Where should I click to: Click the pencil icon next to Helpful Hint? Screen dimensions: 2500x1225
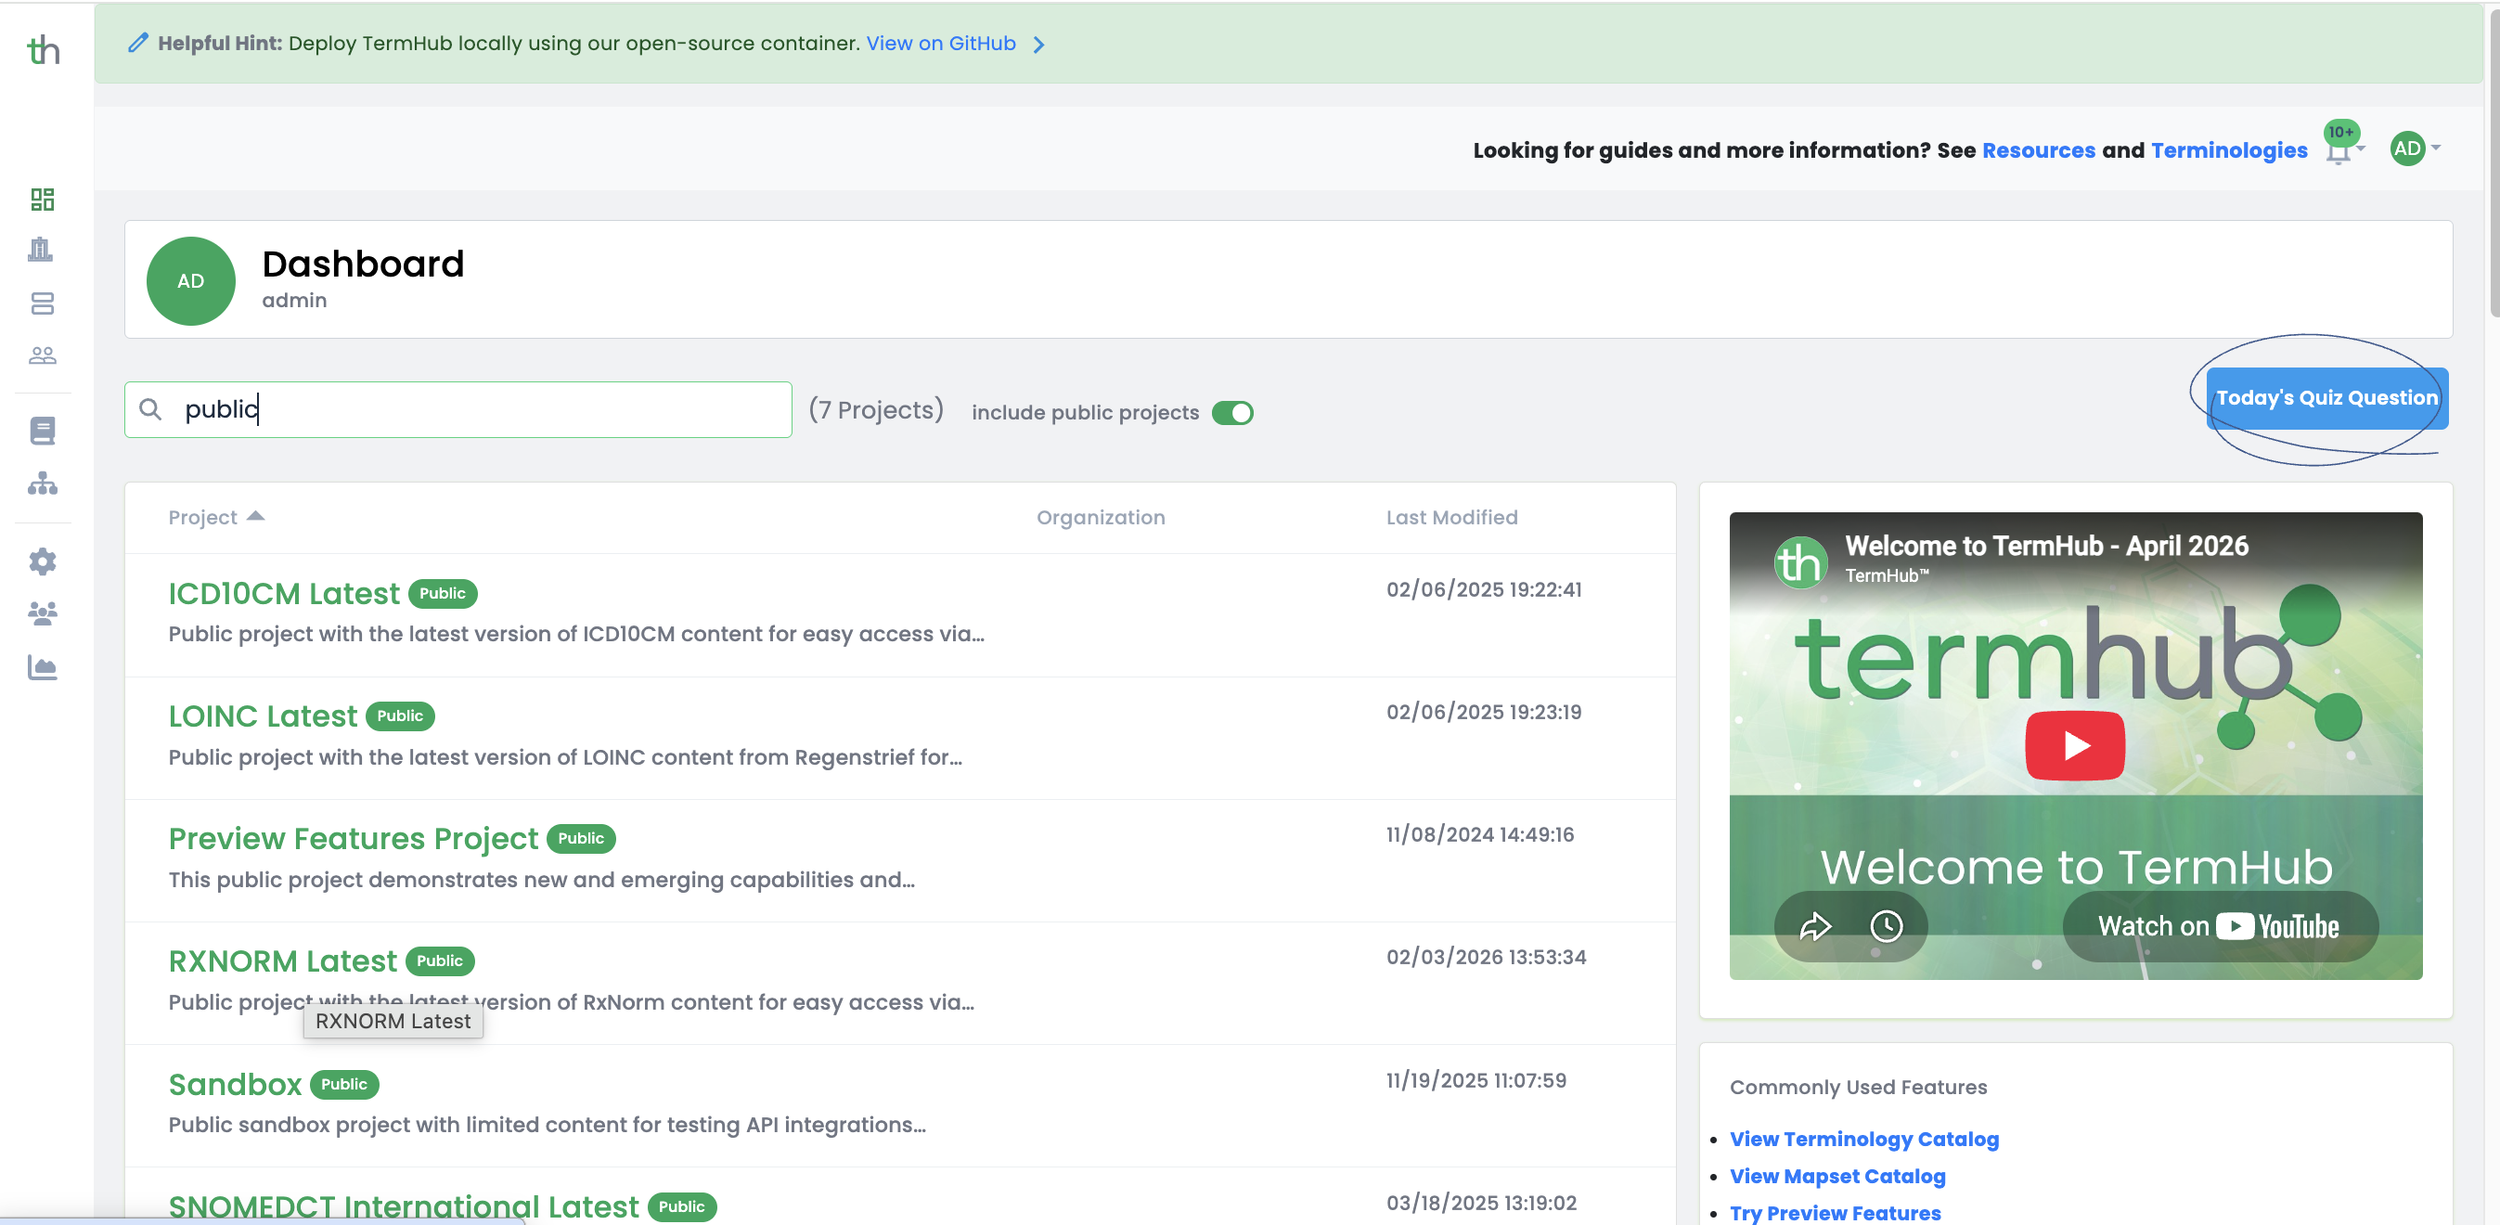[x=138, y=43]
